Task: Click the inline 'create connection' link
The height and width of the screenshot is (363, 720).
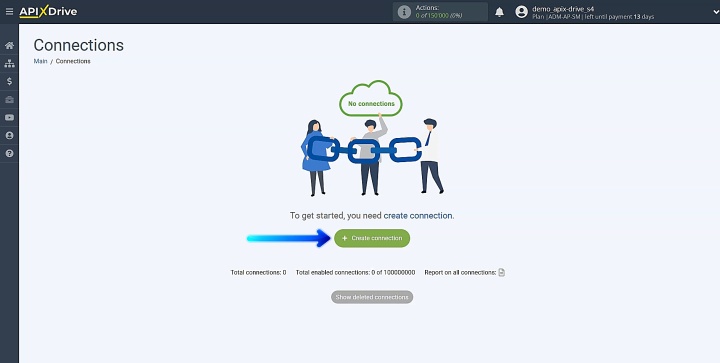Action: [x=418, y=216]
